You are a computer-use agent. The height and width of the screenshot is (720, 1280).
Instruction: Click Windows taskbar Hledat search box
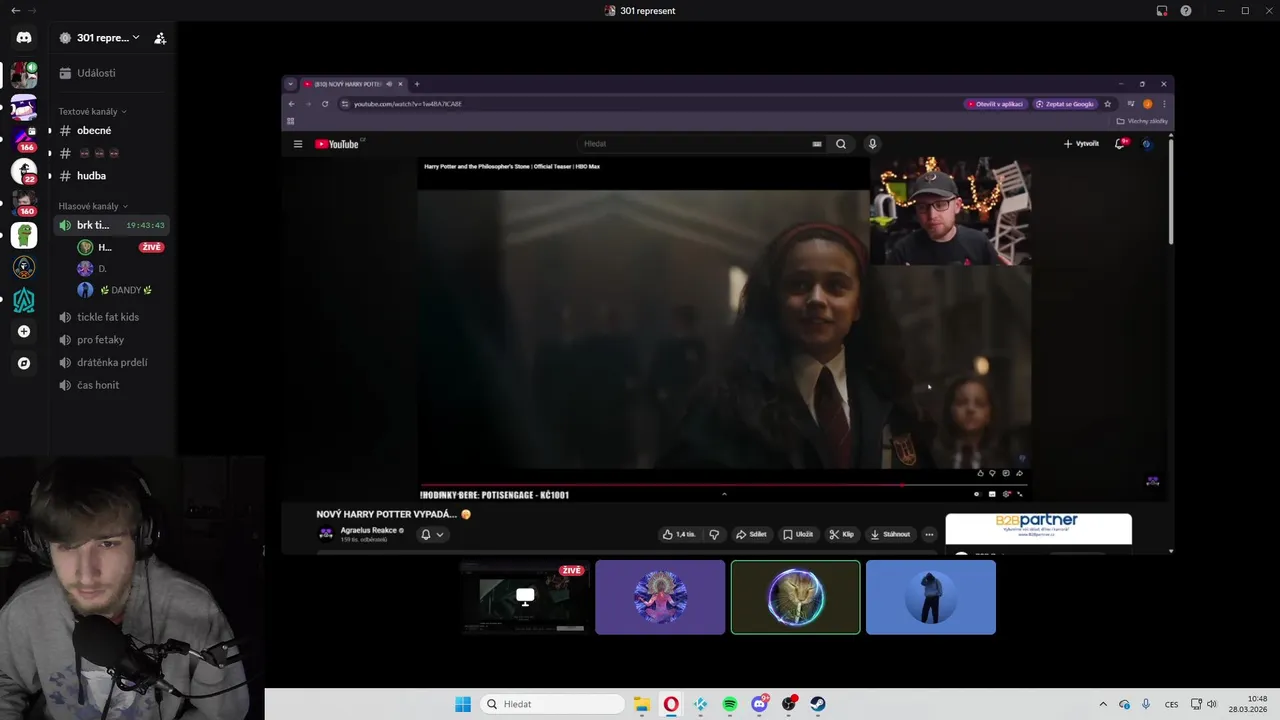(552, 704)
